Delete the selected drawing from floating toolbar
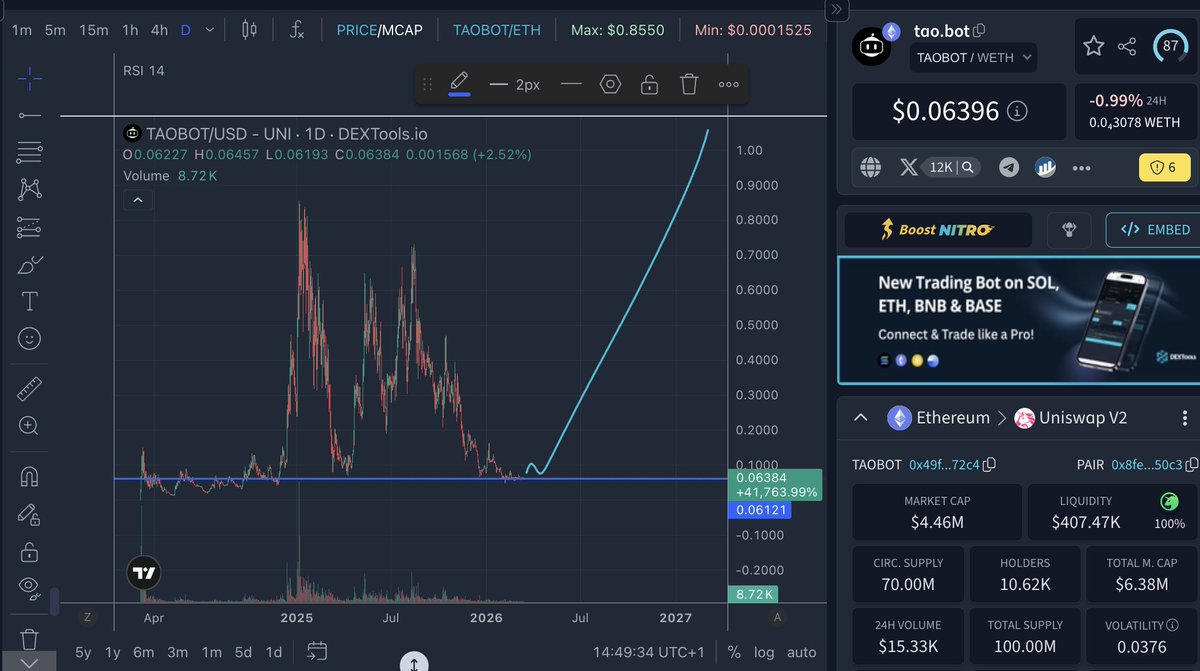Screen dimensions: 1200x671 689,84
